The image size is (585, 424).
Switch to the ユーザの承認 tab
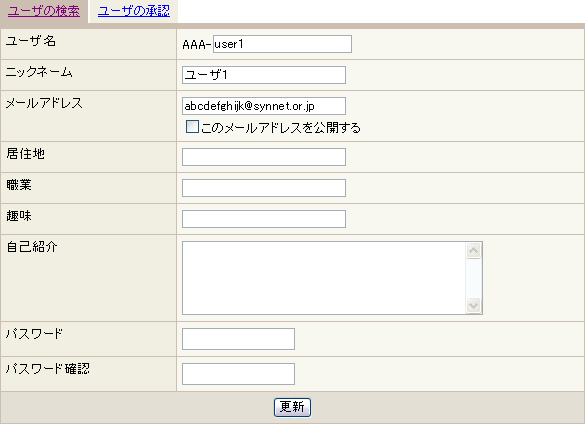pos(134,11)
